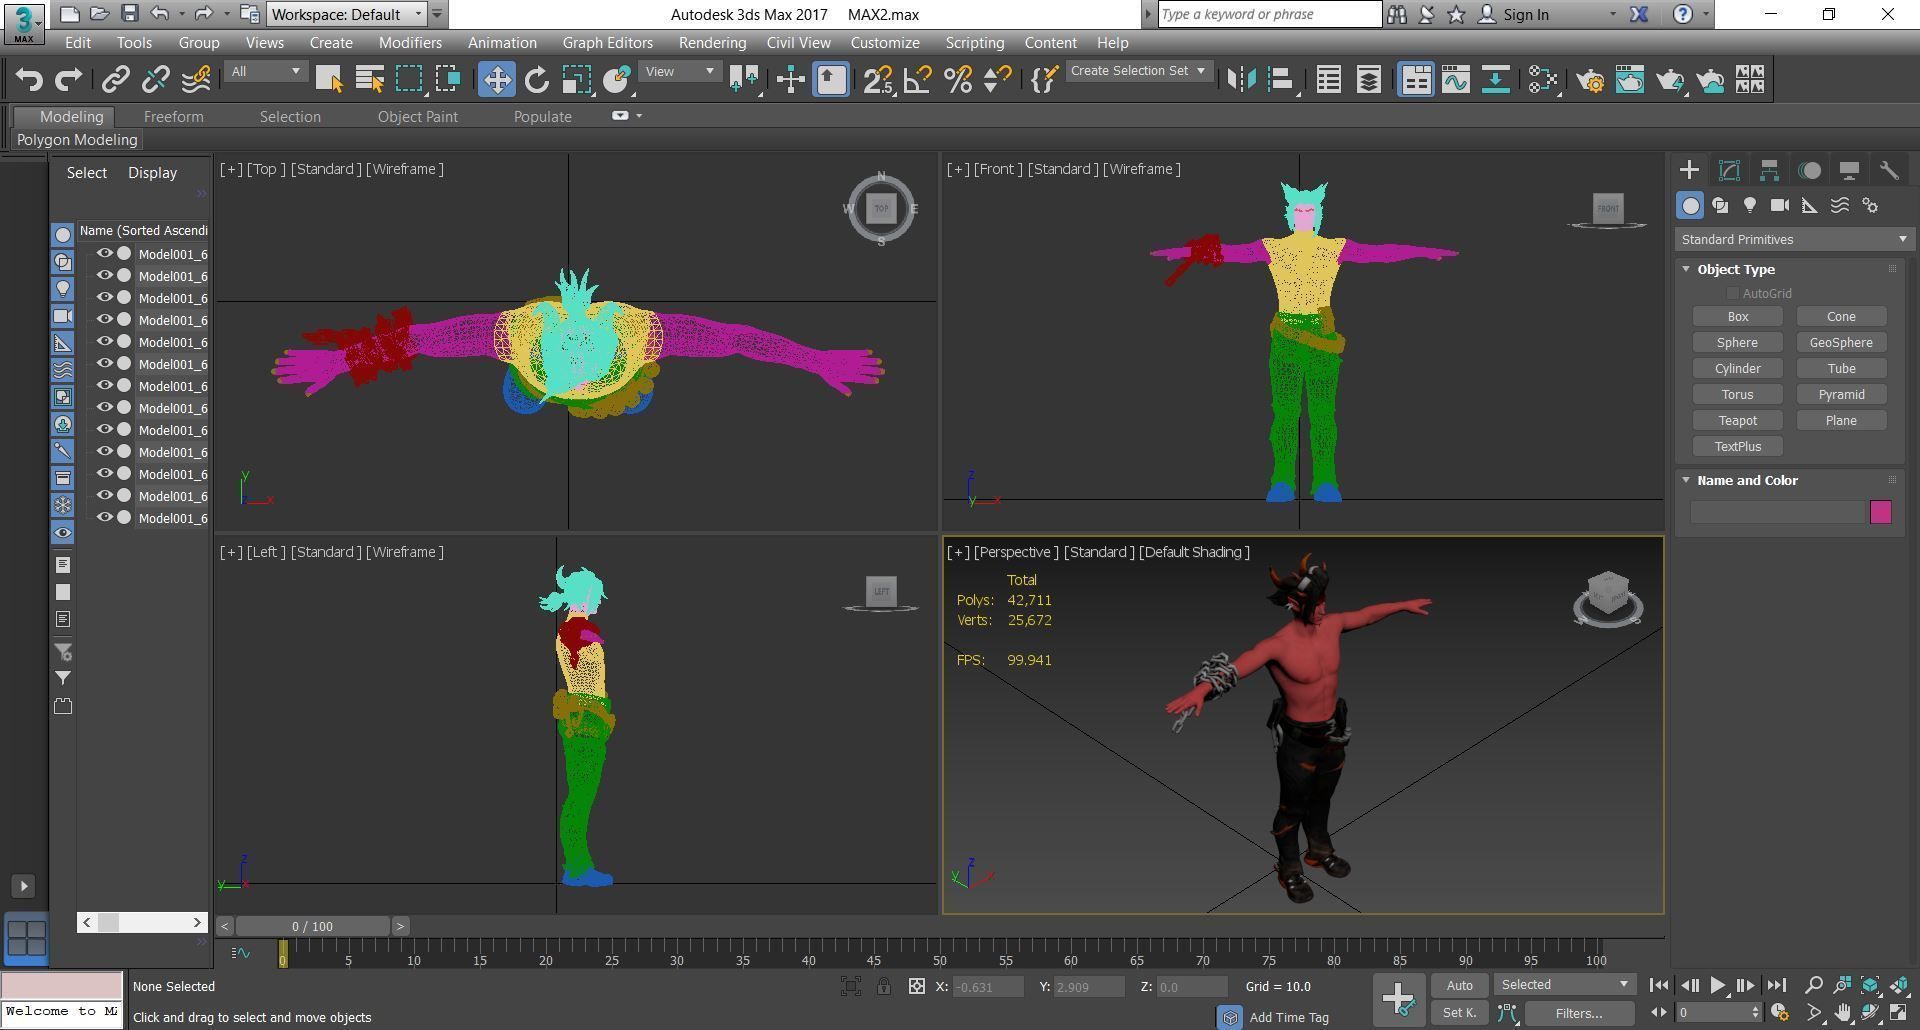Open the Rendering menu
Image resolution: width=1920 pixels, height=1030 pixels.
tap(712, 43)
